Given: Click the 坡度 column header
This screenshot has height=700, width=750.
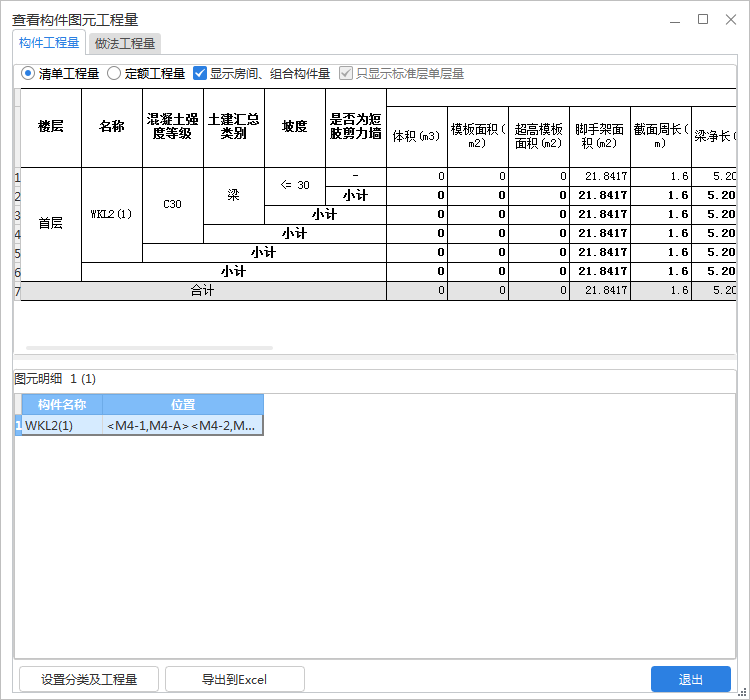Looking at the screenshot, I should click(x=295, y=128).
